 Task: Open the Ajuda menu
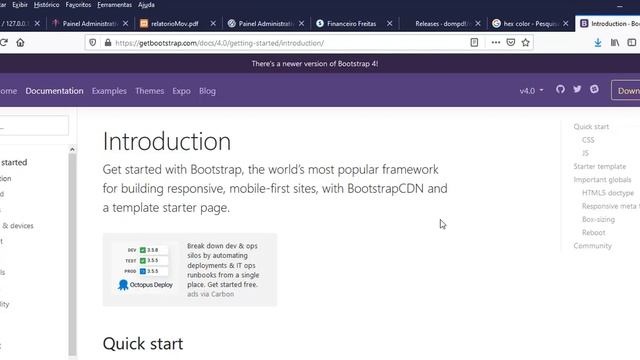pos(146,5)
